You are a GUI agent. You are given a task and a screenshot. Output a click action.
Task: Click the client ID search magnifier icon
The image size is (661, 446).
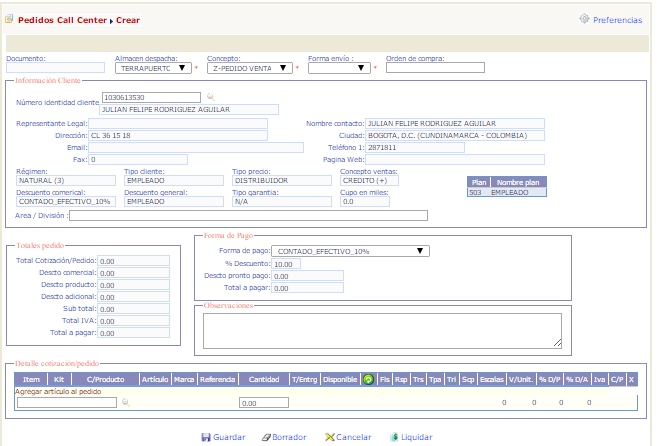[210, 97]
